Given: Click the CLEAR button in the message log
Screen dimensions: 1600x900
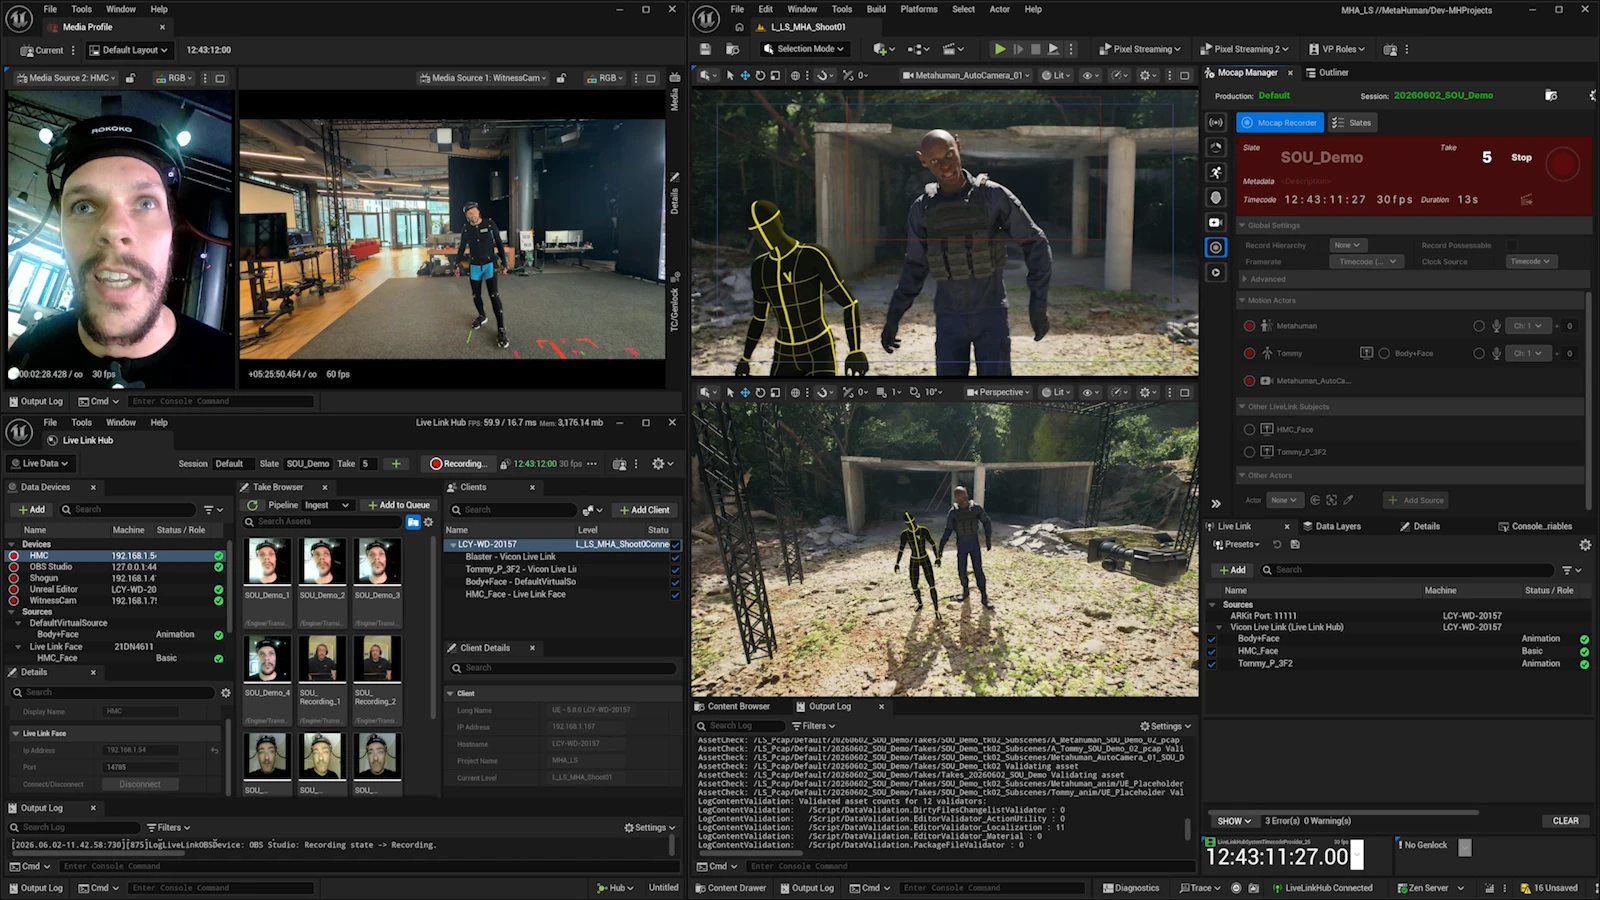Looking at the screenshot, I should (x=1565, y=821).
